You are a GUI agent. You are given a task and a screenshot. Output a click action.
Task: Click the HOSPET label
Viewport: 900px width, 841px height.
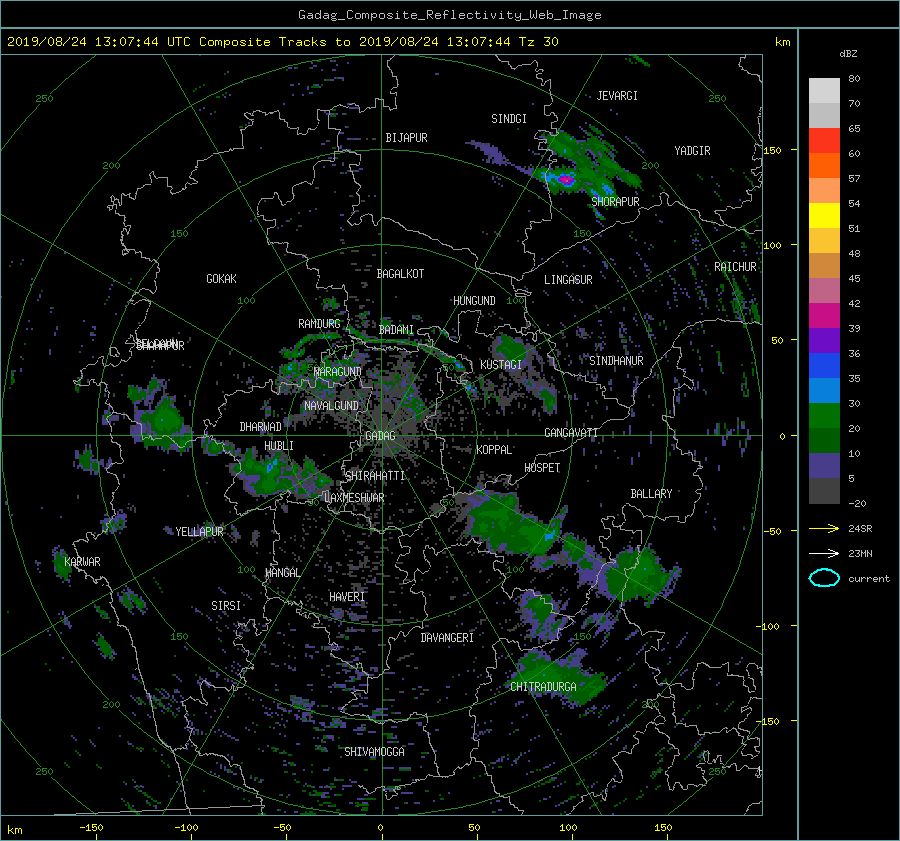[542, 468]
